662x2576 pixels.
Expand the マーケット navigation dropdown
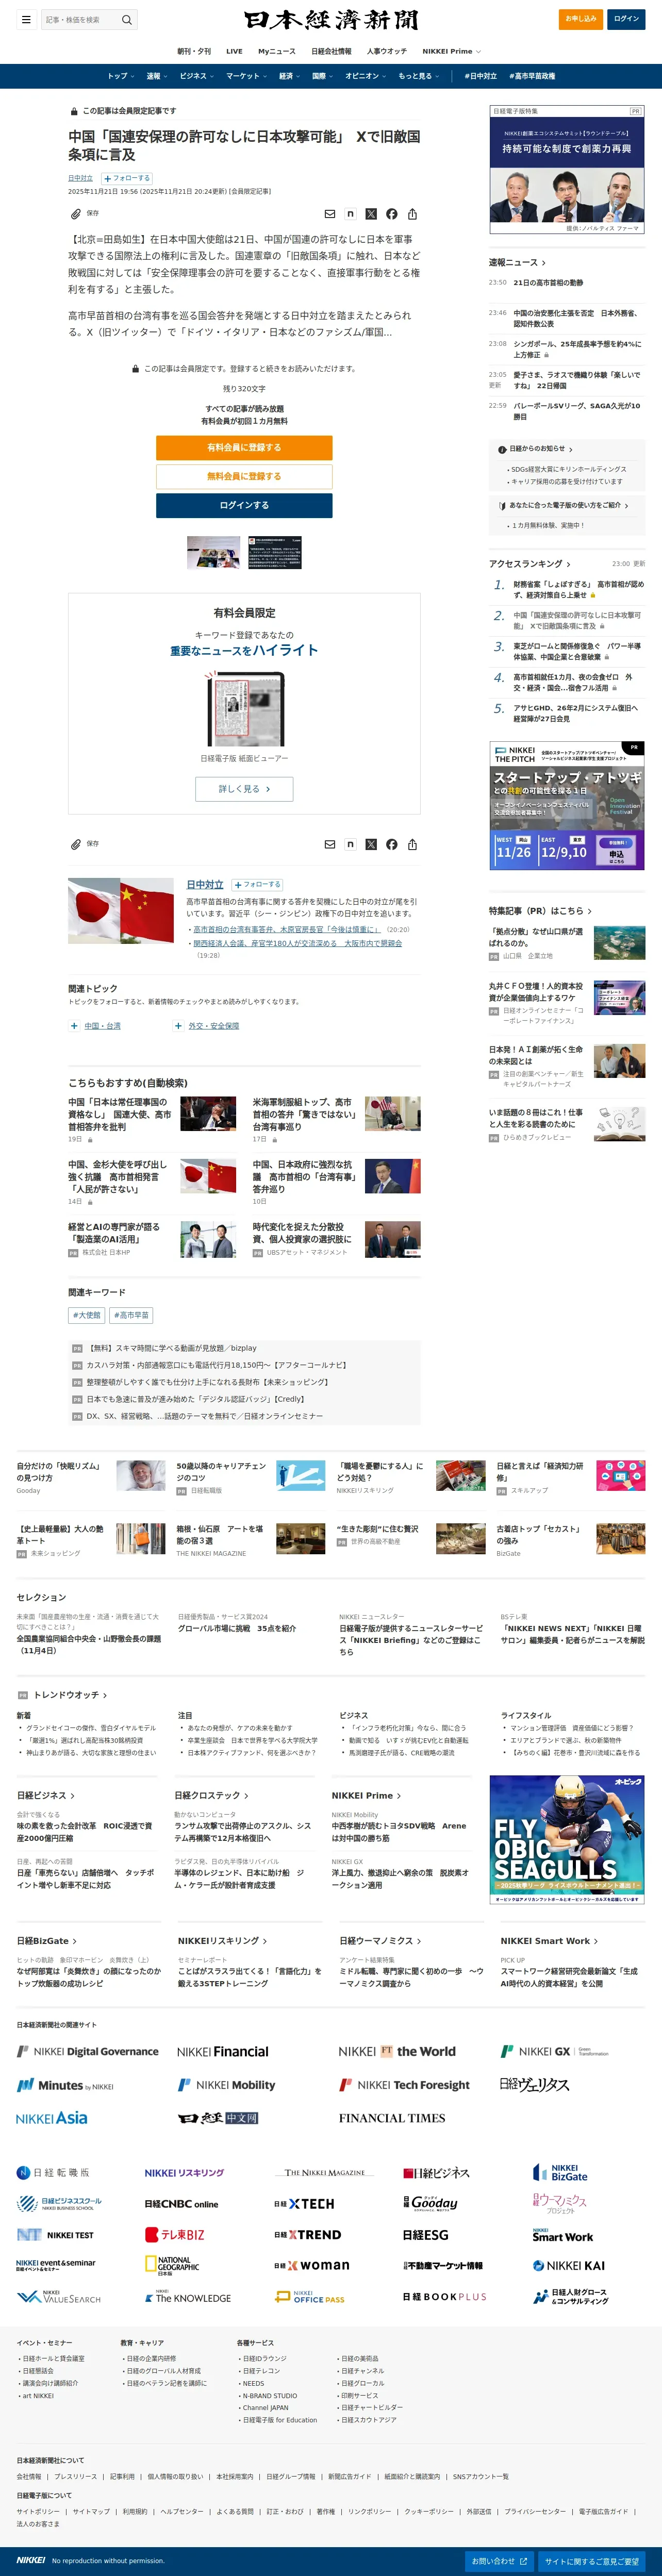click(x=246, y=76)
